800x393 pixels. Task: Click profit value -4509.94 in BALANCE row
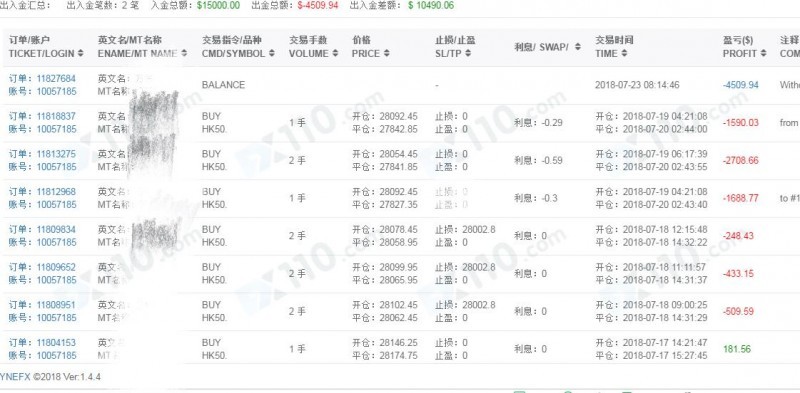[740, 85]
